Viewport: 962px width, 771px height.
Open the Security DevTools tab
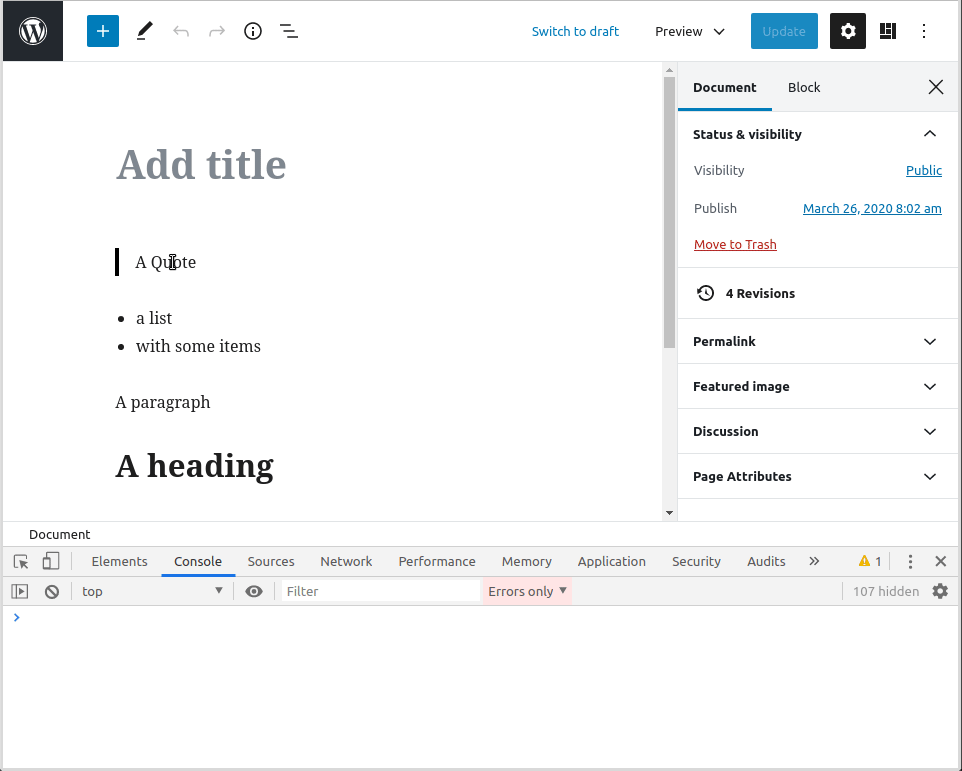[x=696, y=561]
